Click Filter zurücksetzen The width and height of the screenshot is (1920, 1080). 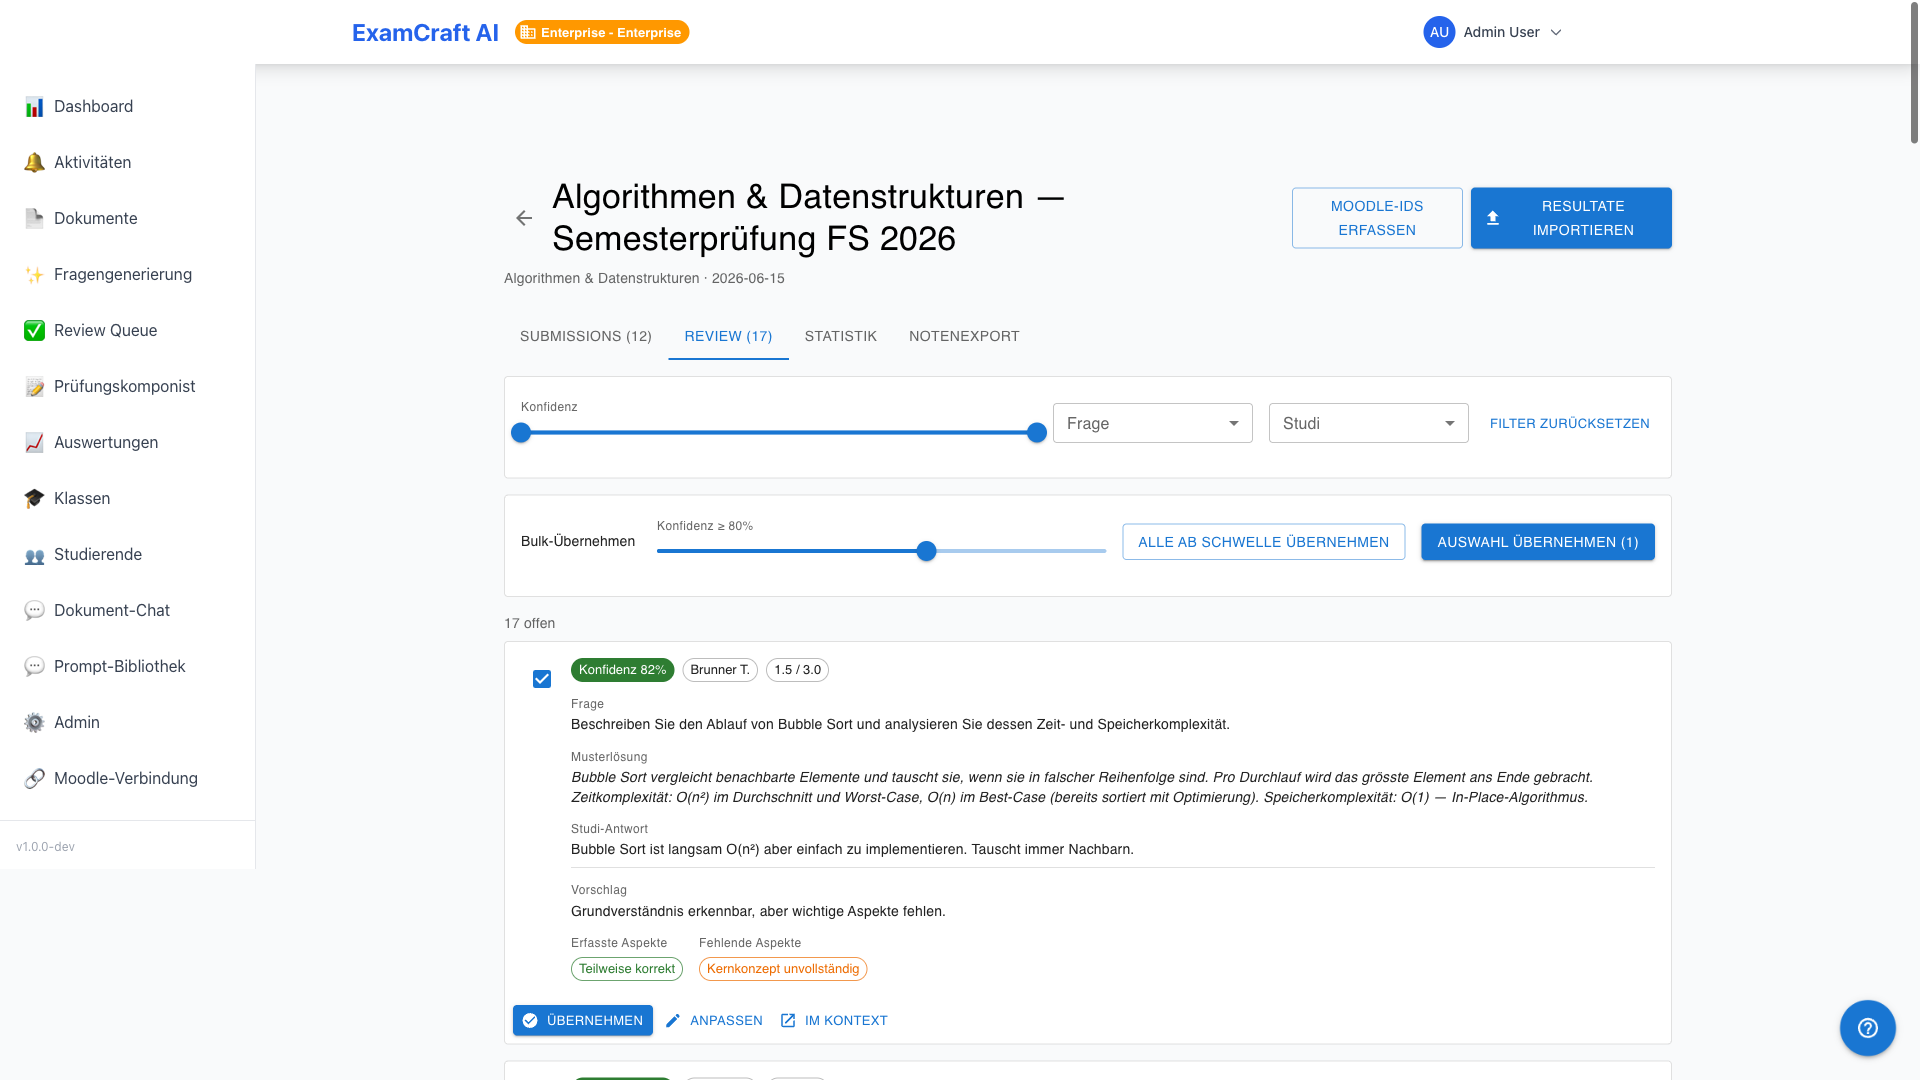(x=1569, y=423)
